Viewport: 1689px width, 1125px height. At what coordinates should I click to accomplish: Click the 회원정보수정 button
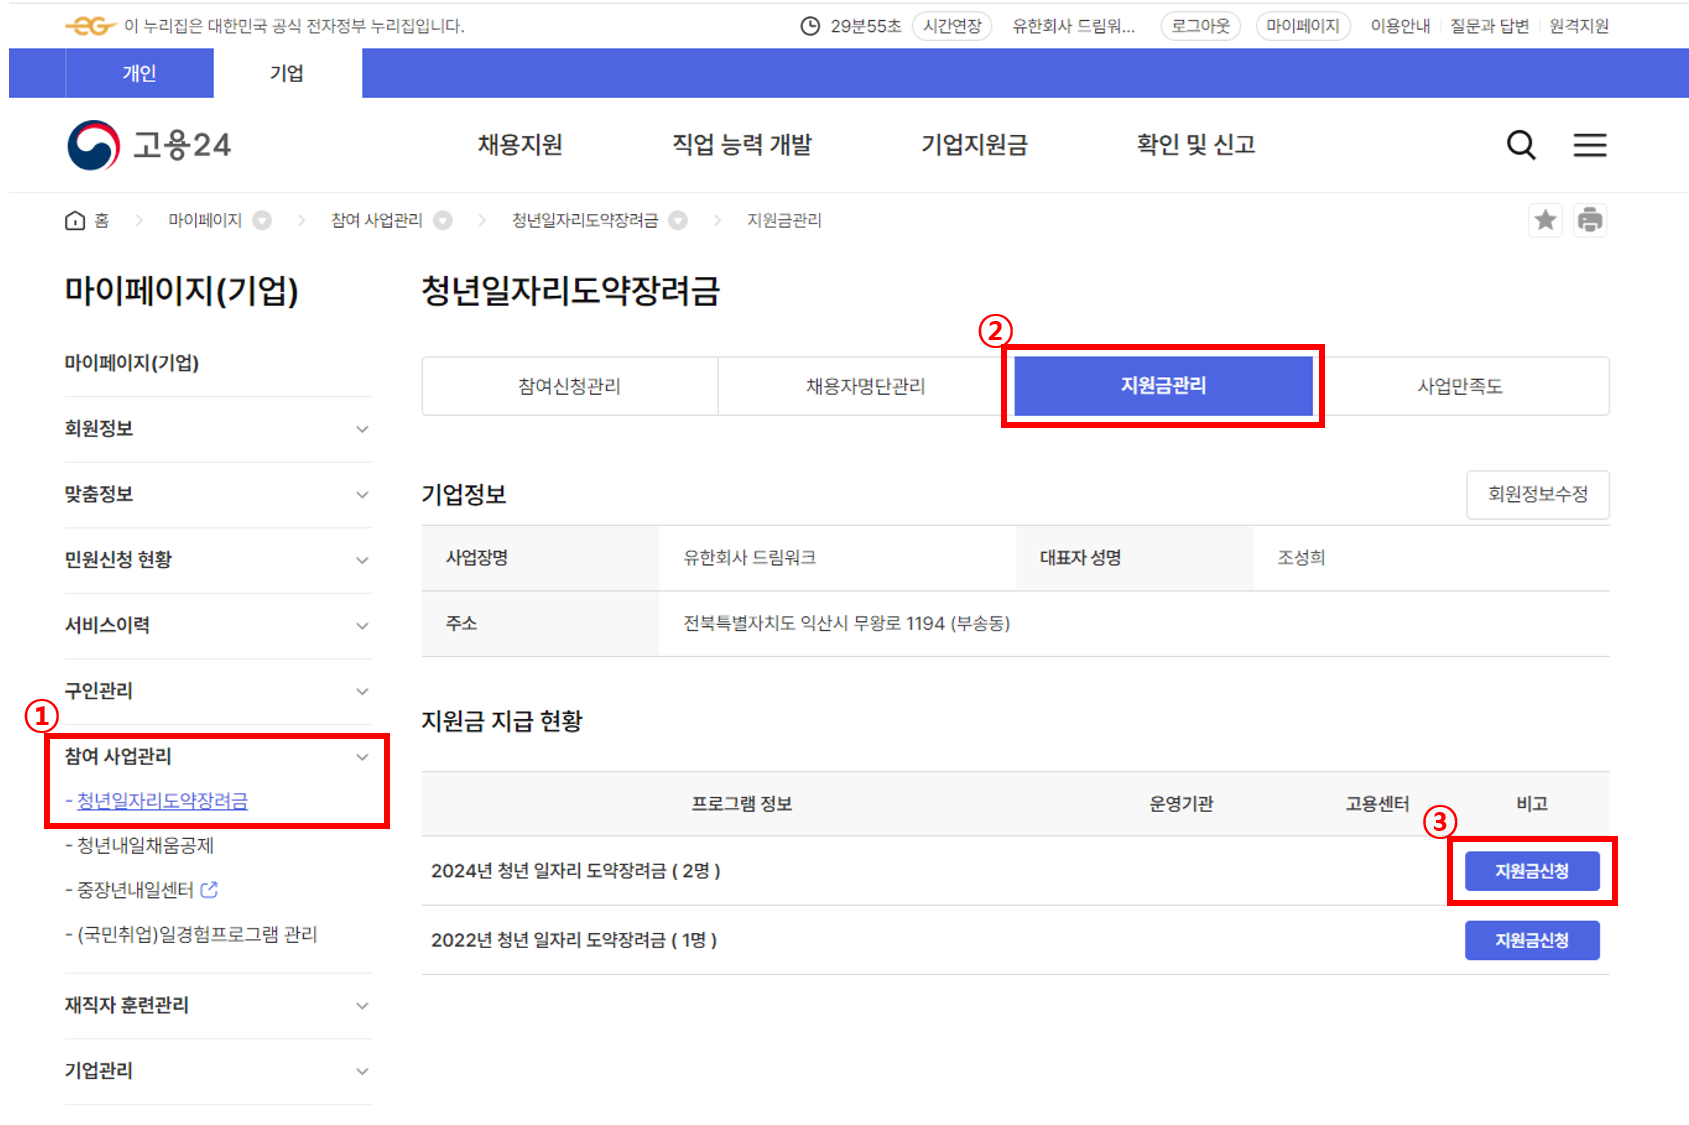point(1538,494)
